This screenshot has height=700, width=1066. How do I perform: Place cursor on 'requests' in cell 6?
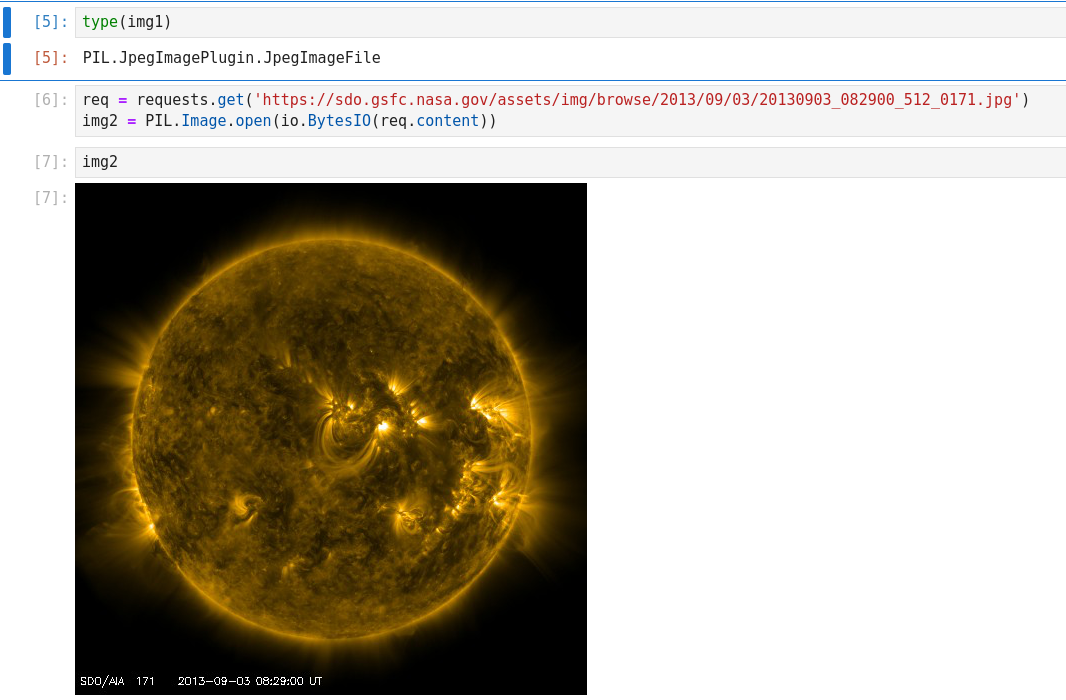171,100
